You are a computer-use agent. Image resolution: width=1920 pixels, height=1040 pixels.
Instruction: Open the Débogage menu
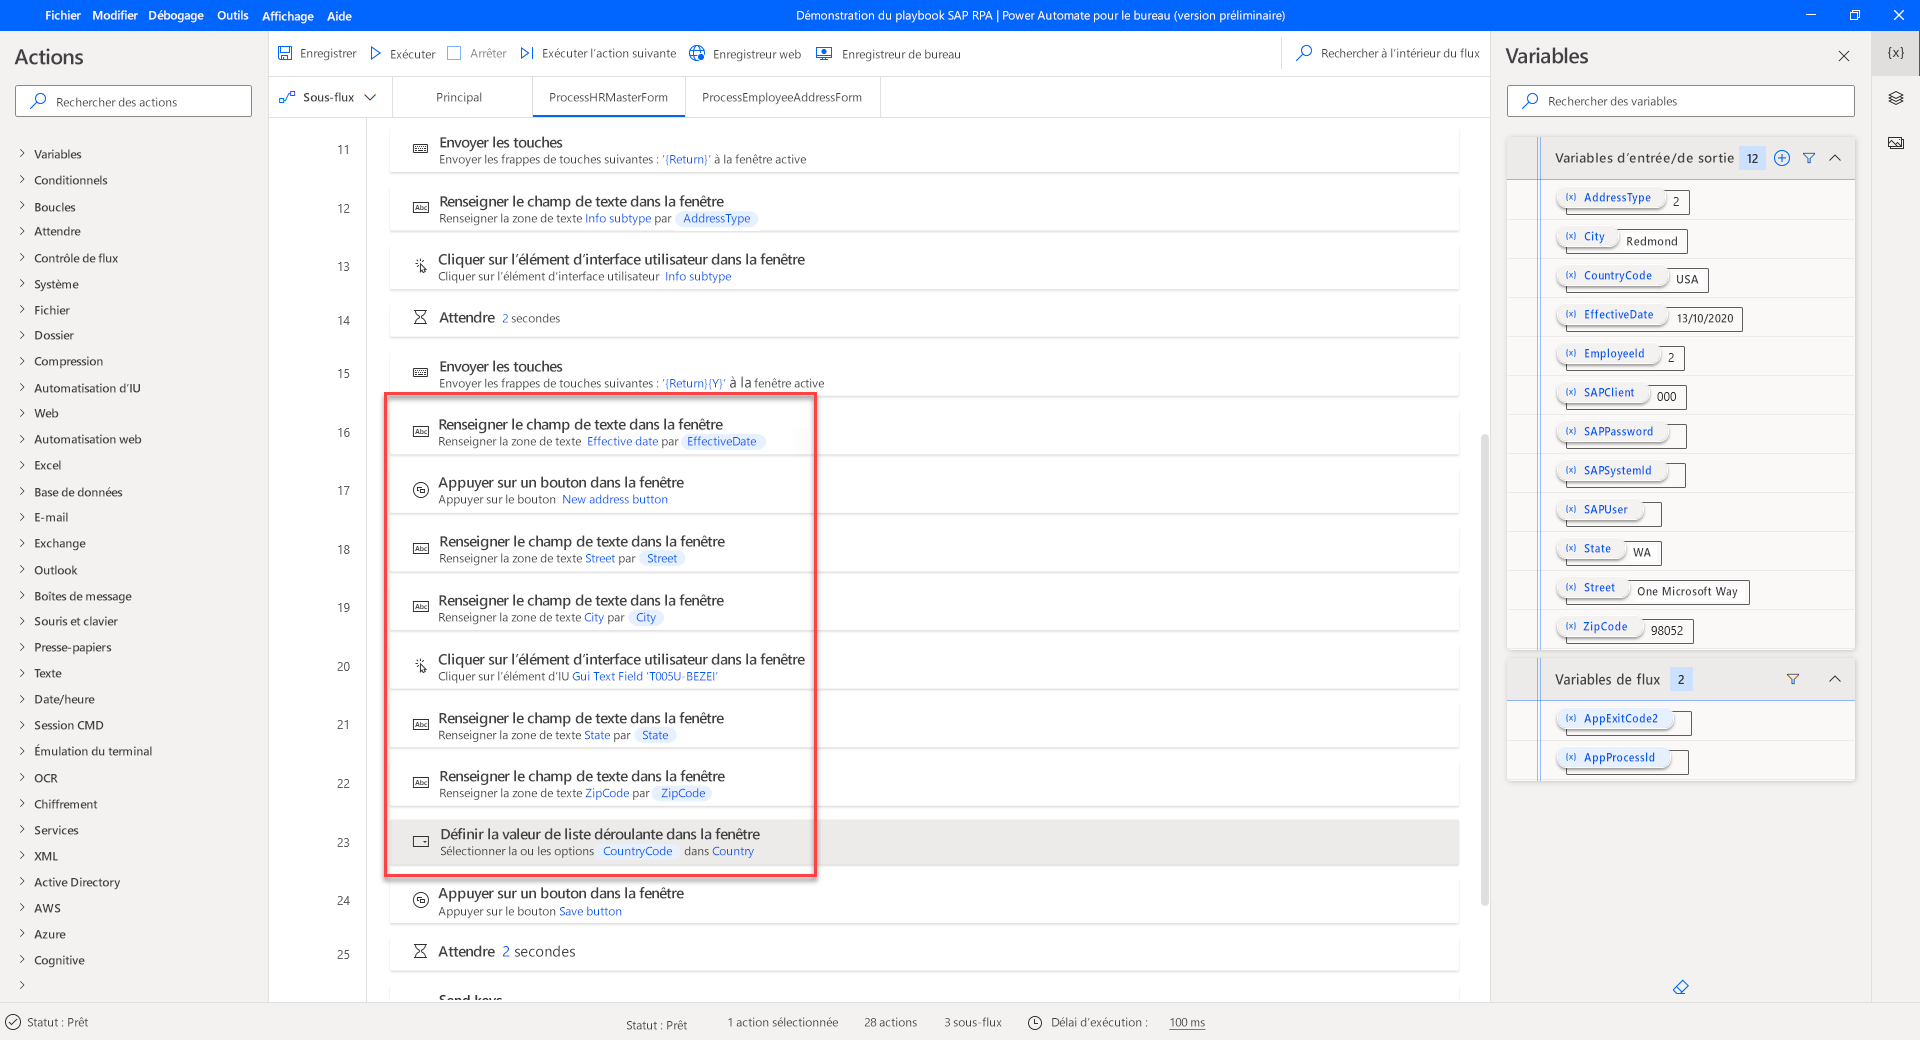tap(176, 15)
